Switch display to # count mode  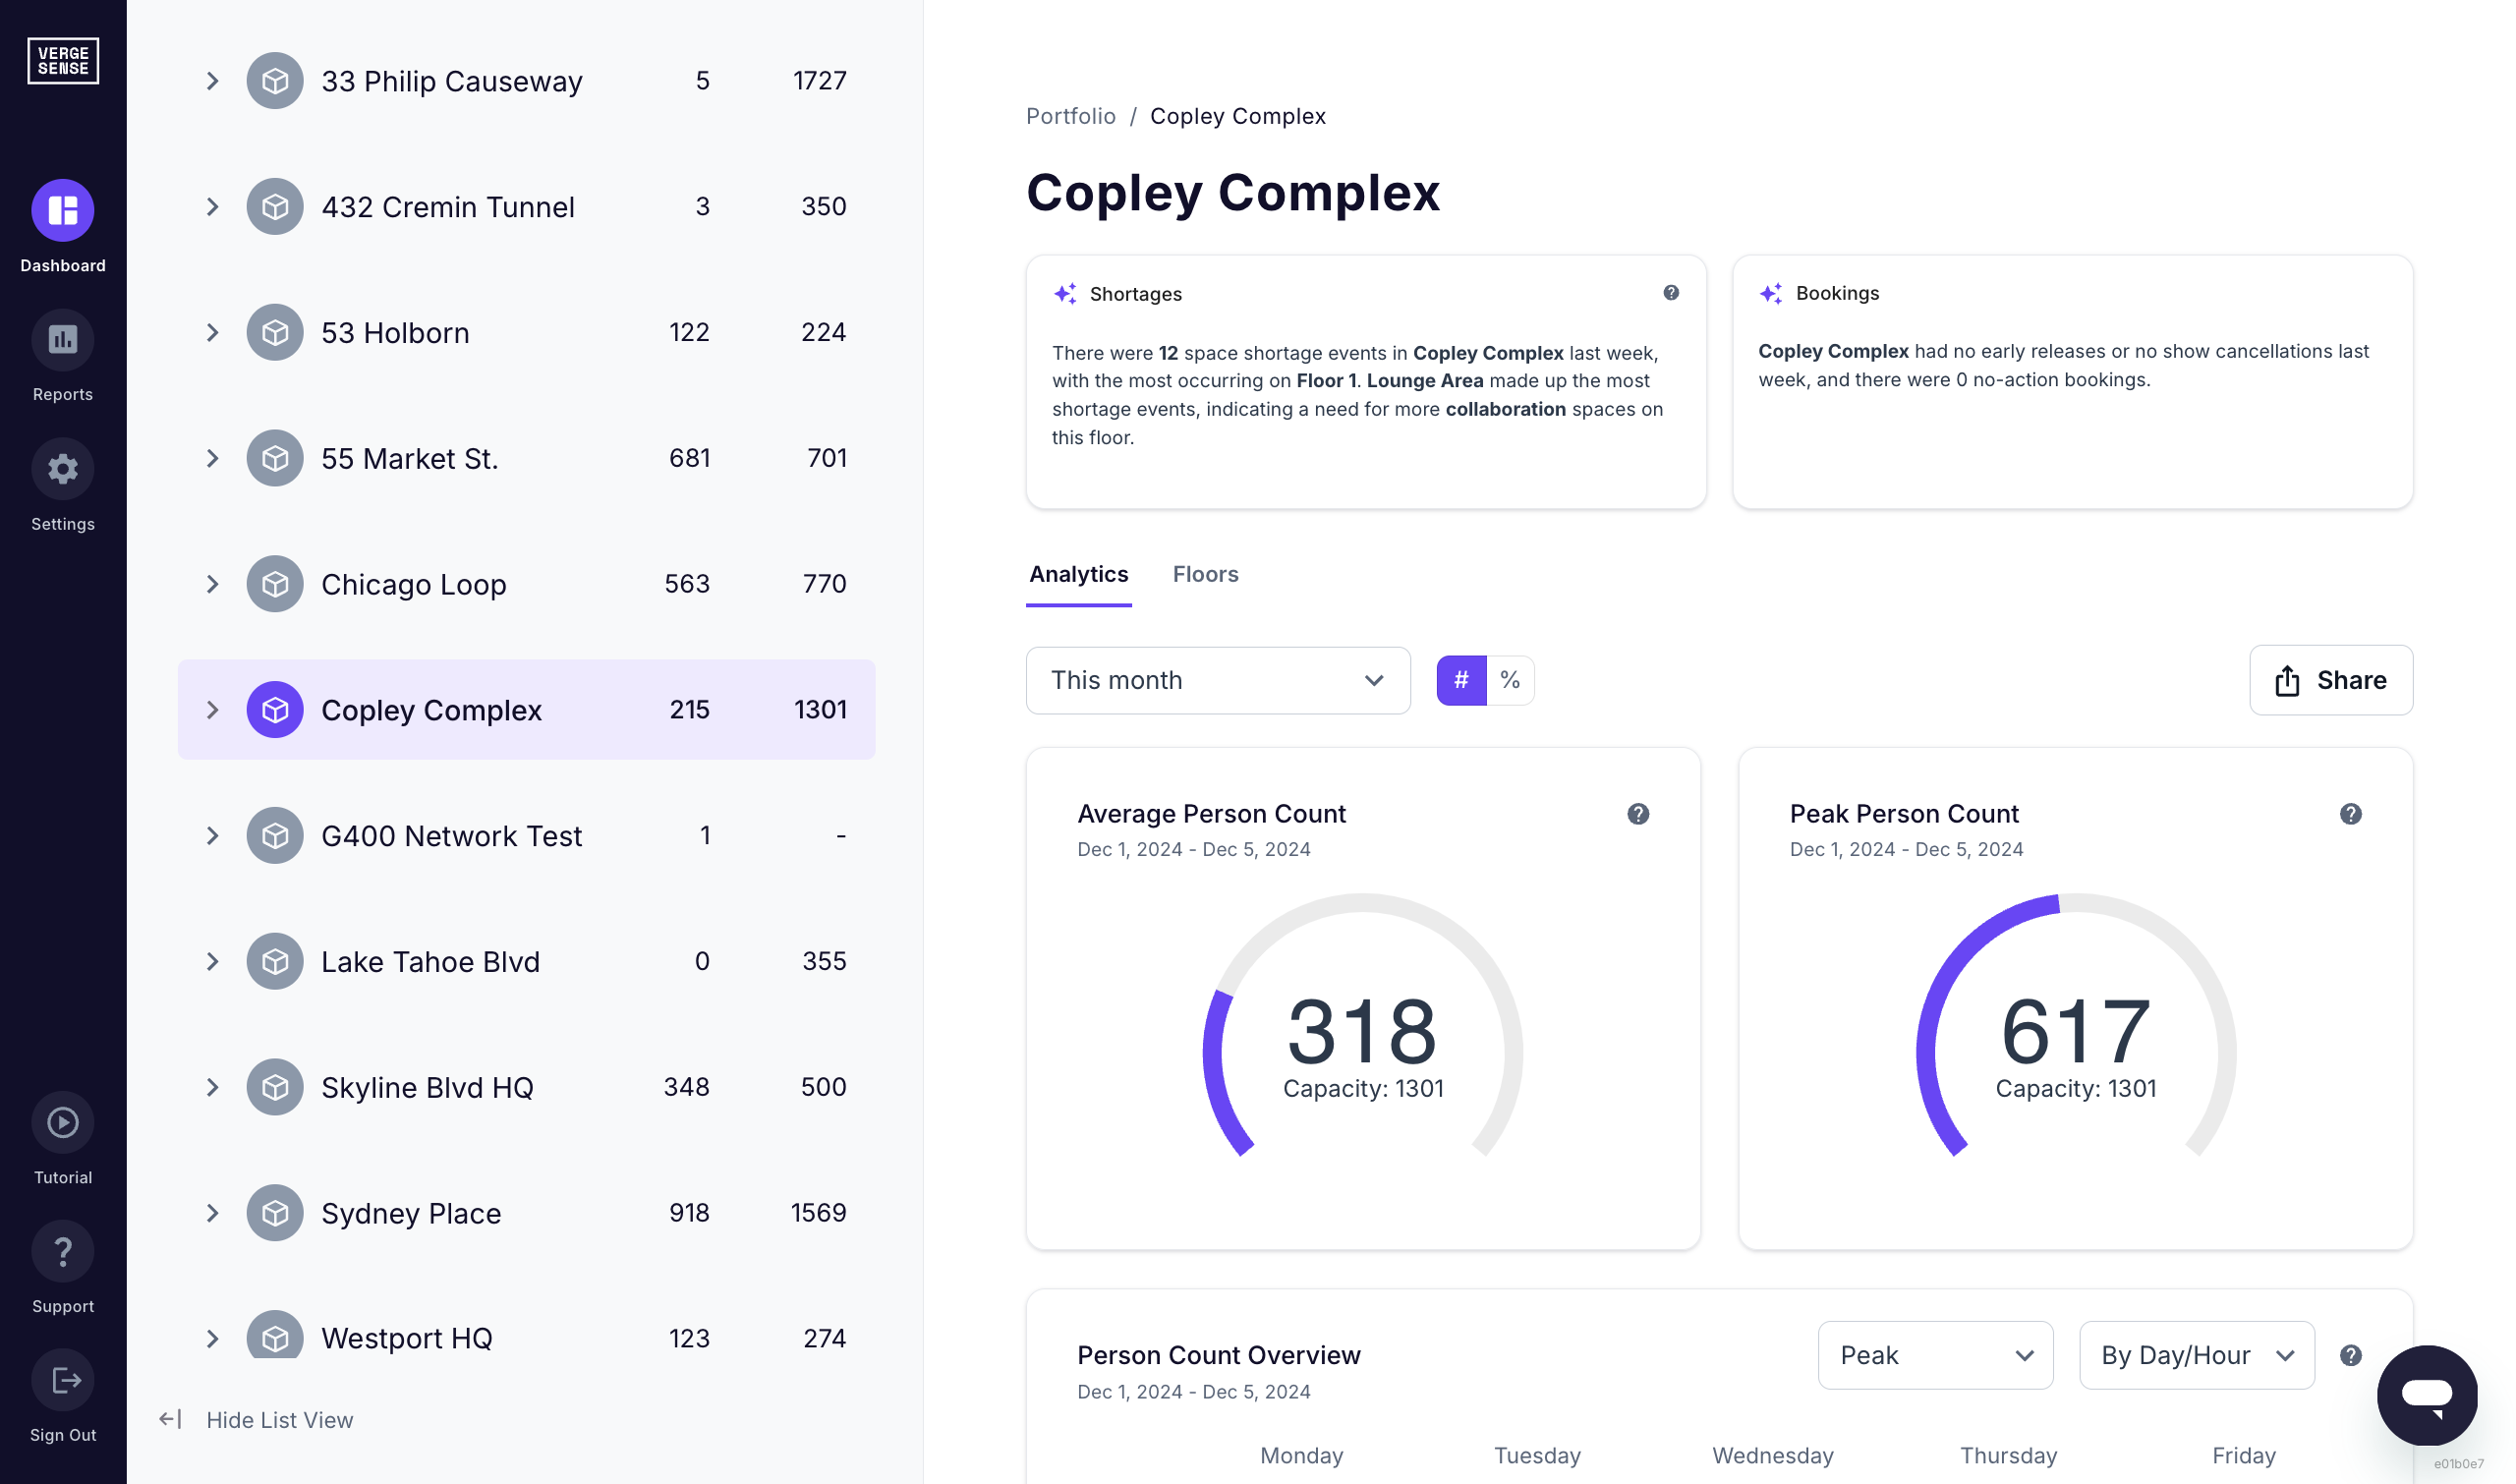coord(1461,680)
